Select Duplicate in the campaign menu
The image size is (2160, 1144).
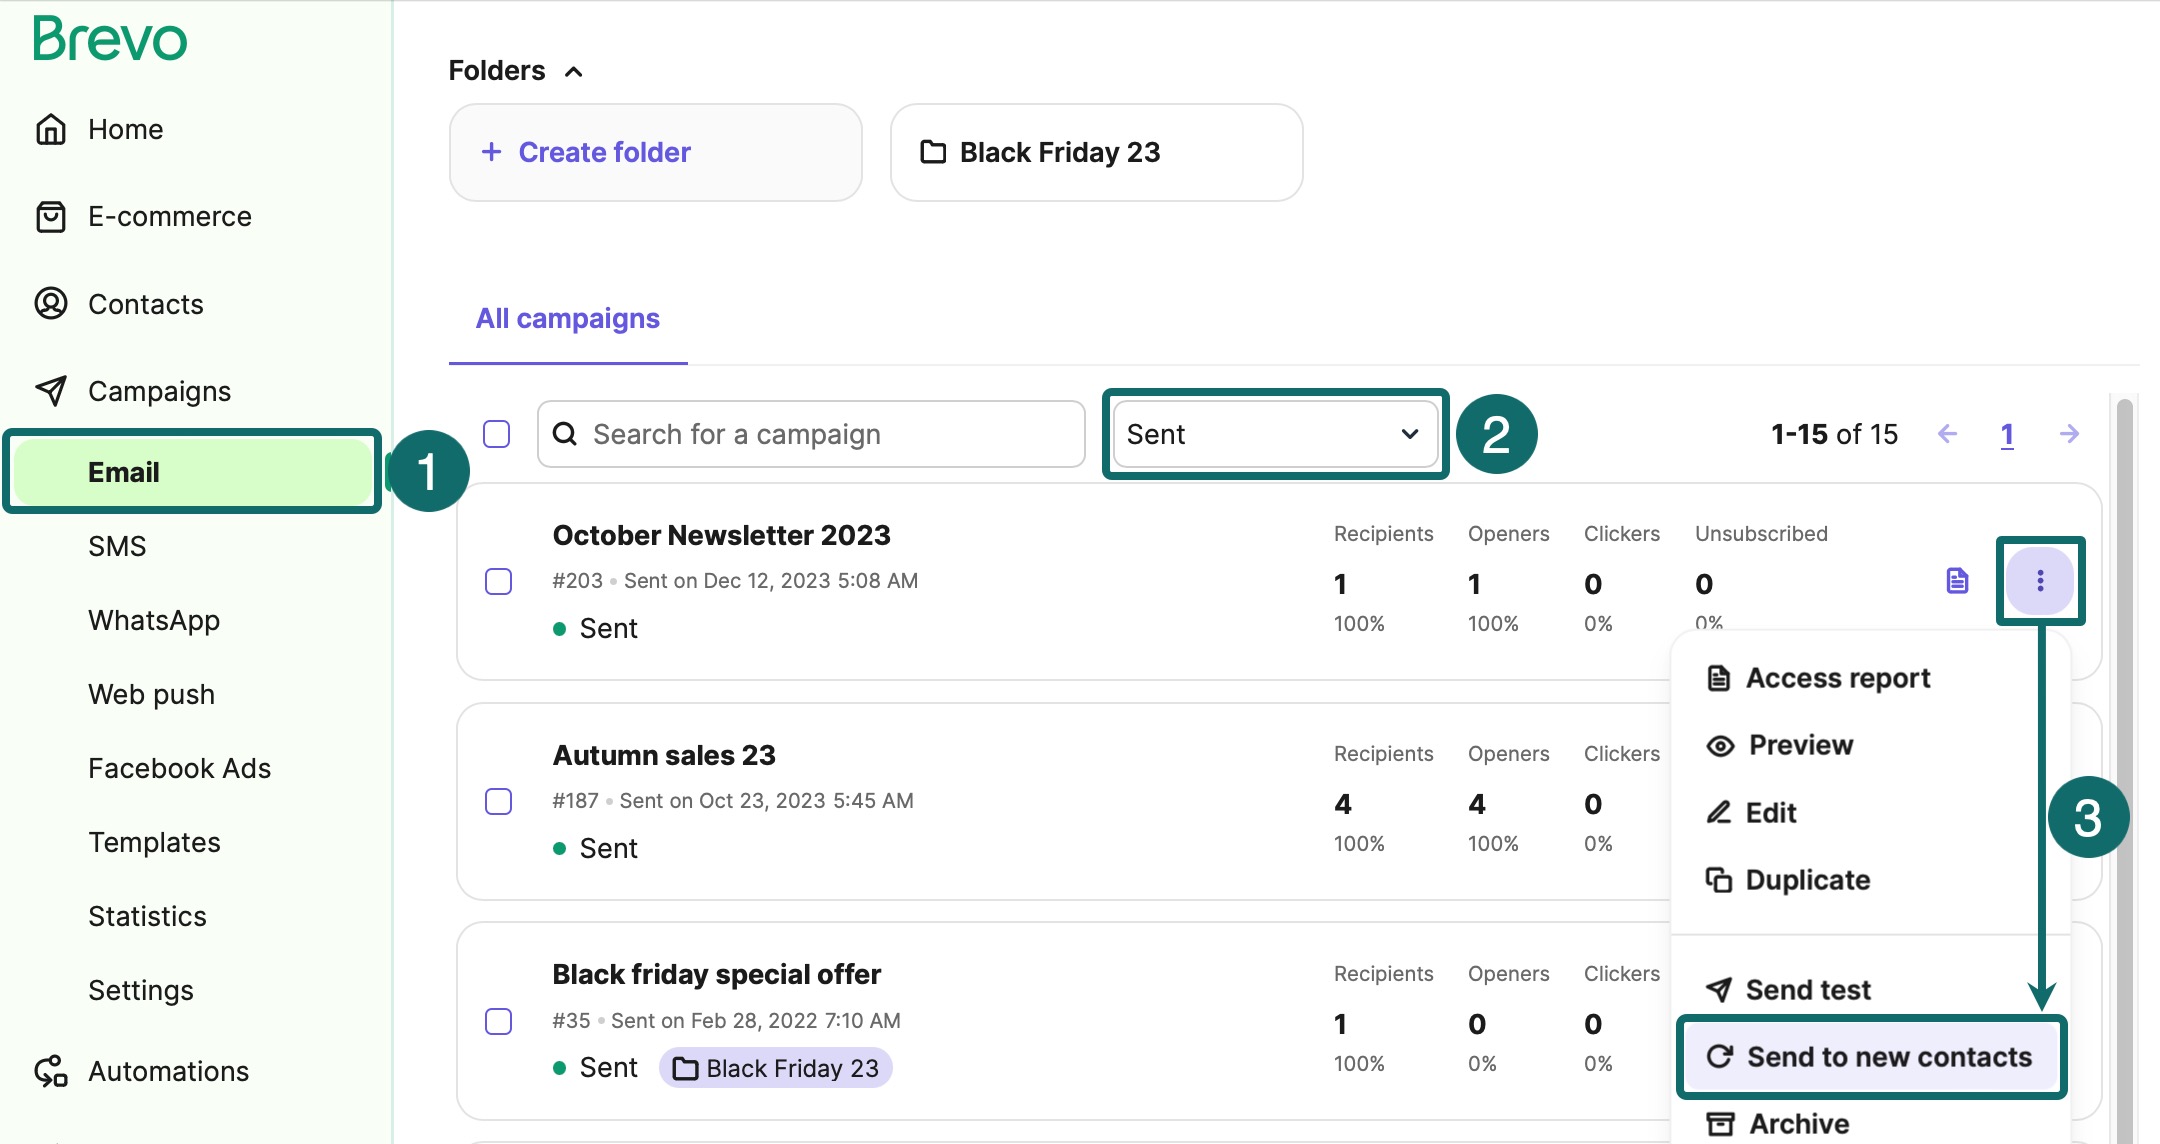click(1807, 880)
